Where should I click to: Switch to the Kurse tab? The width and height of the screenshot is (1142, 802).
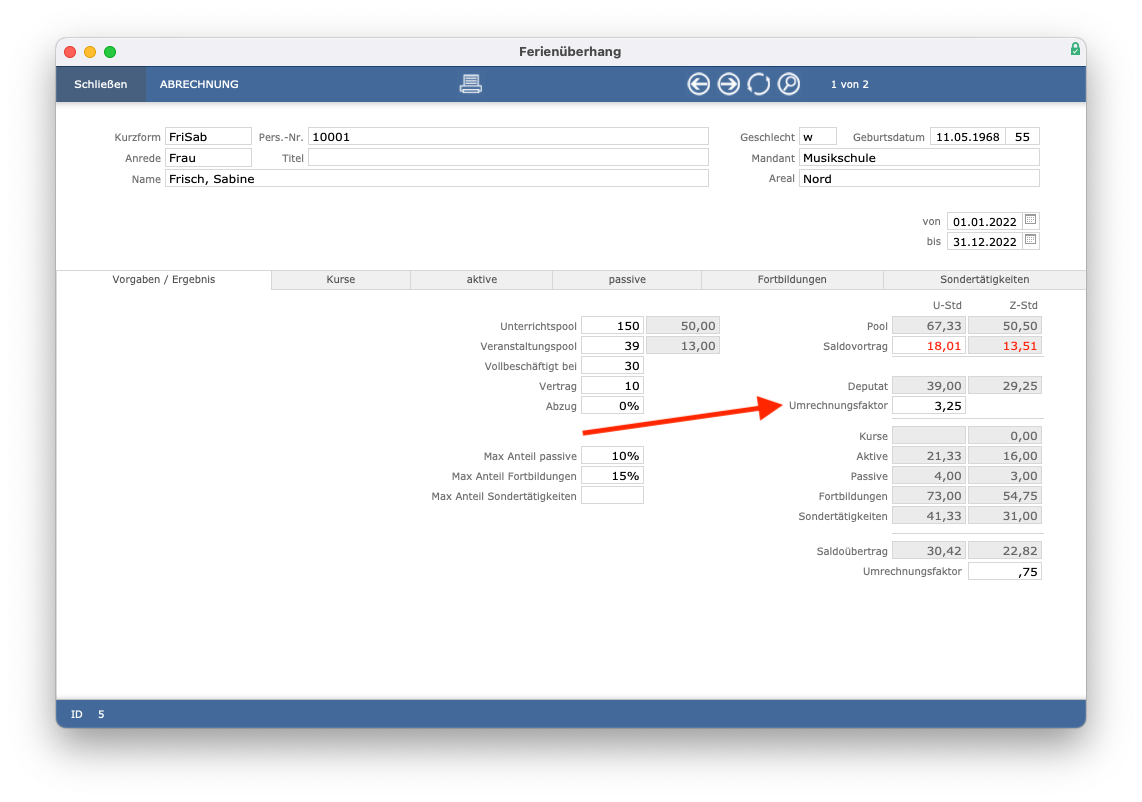[341, 280]
